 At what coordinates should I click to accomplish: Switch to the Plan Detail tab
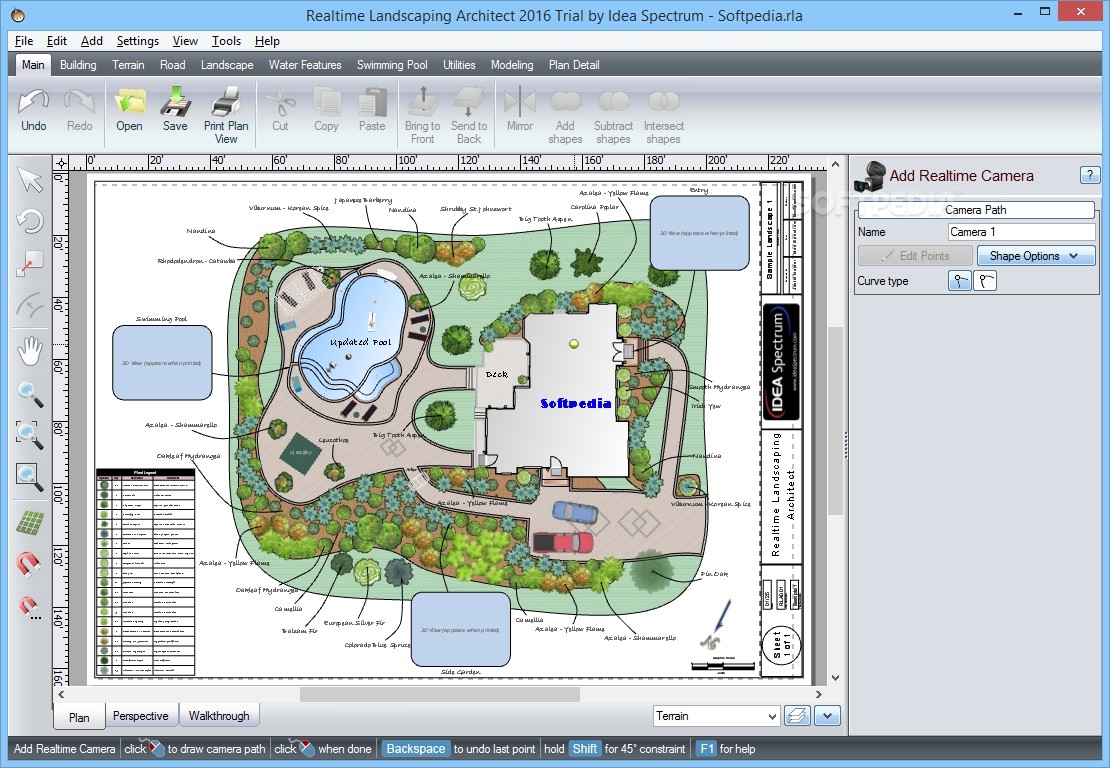pos(574,64)
